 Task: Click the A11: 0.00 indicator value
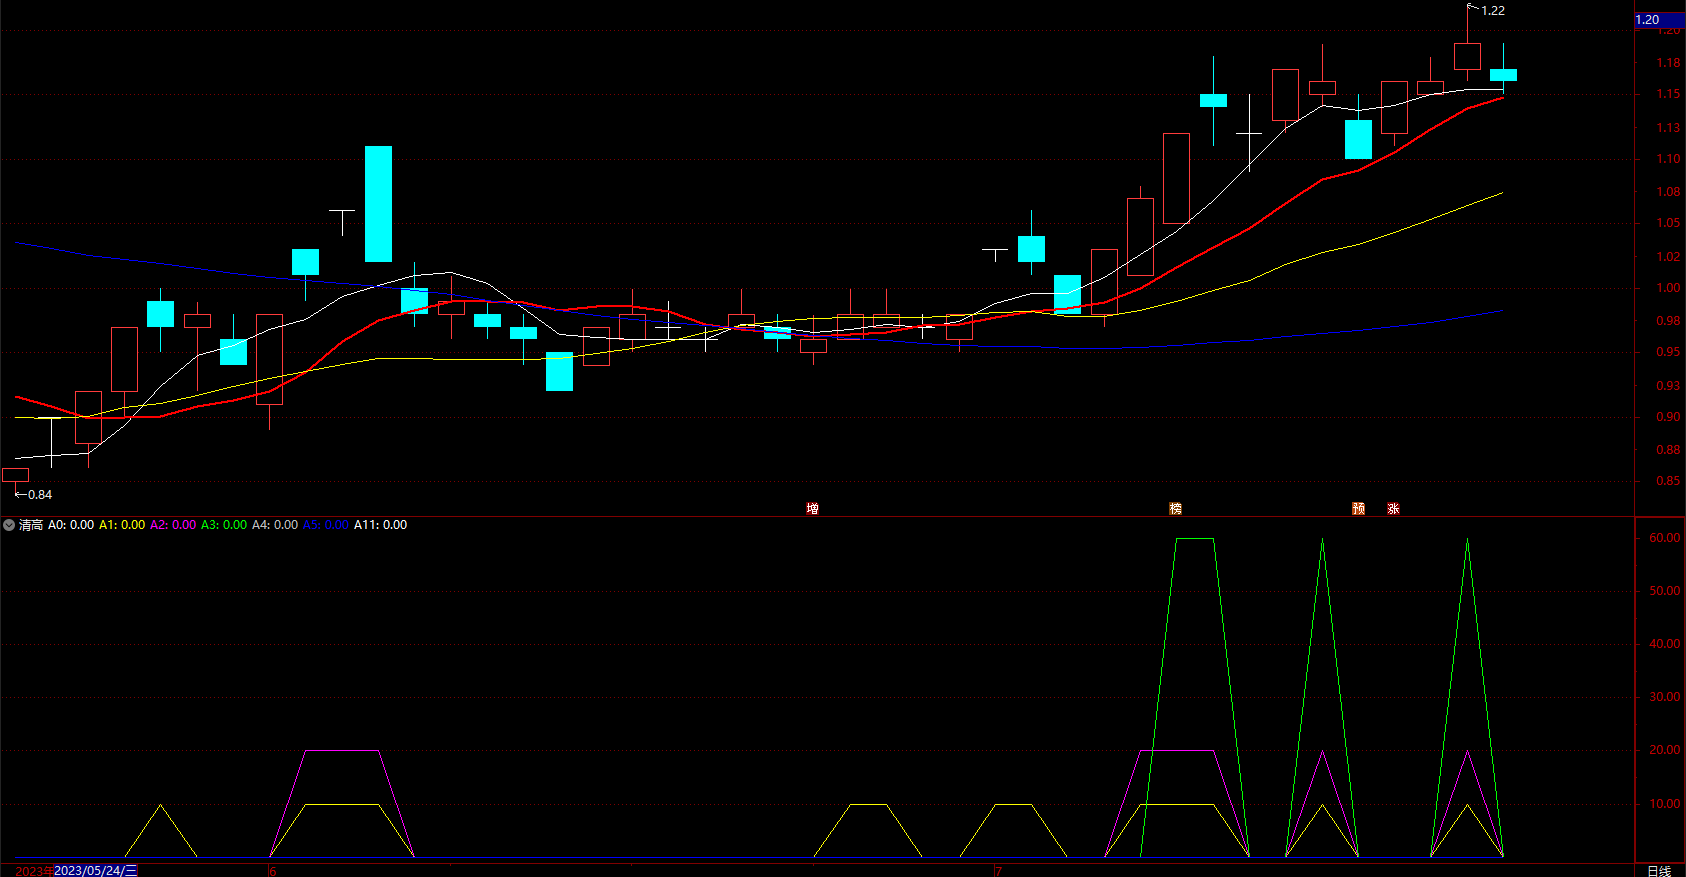(381, 525)
